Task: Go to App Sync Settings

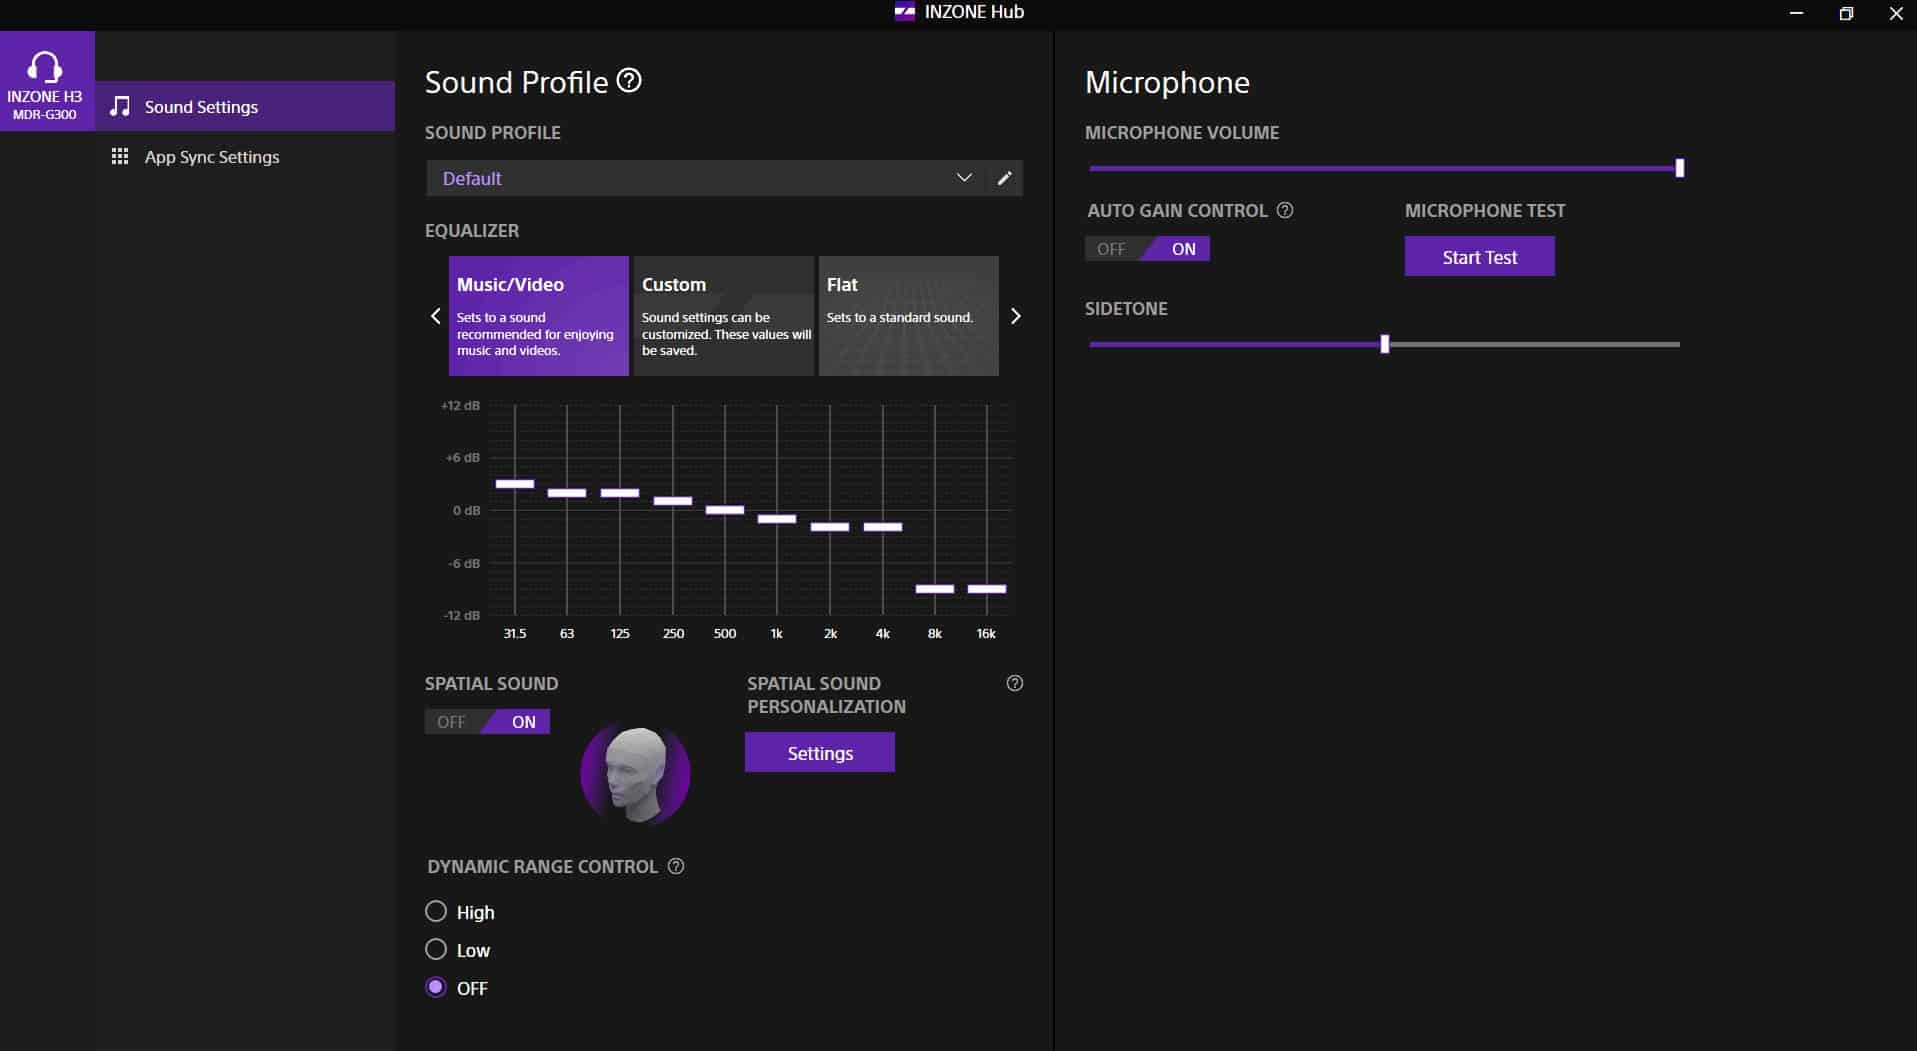Action: [x=212, y=157]
